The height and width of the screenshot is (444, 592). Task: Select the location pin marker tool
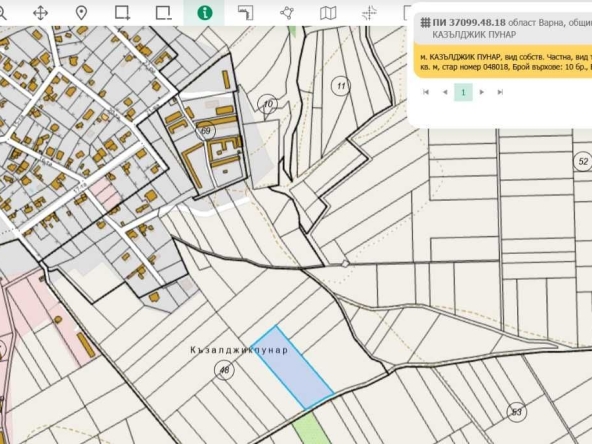pyautogui.click(x=81, y=13)
